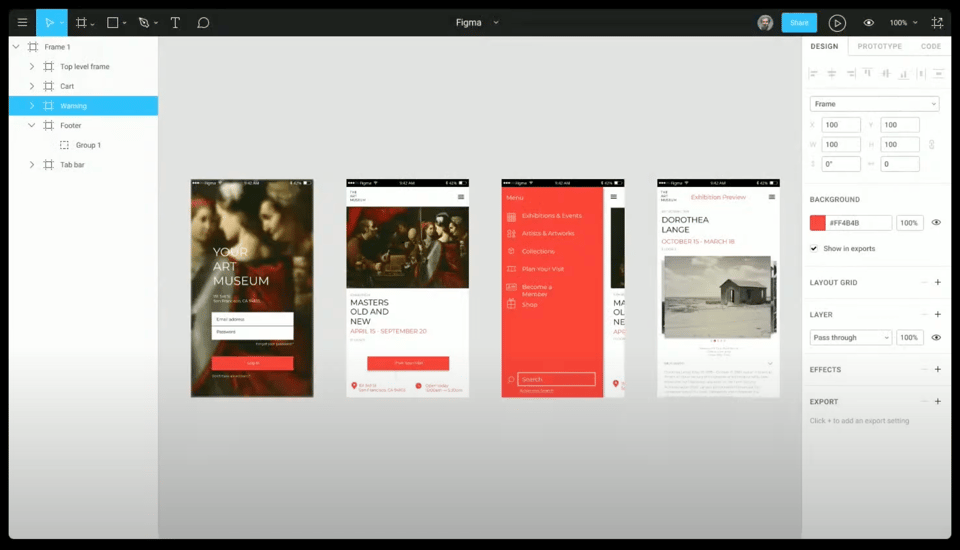This screenshot has height=550, width=960.
Task: Select the Pen tool
Action: pos(144,23)
